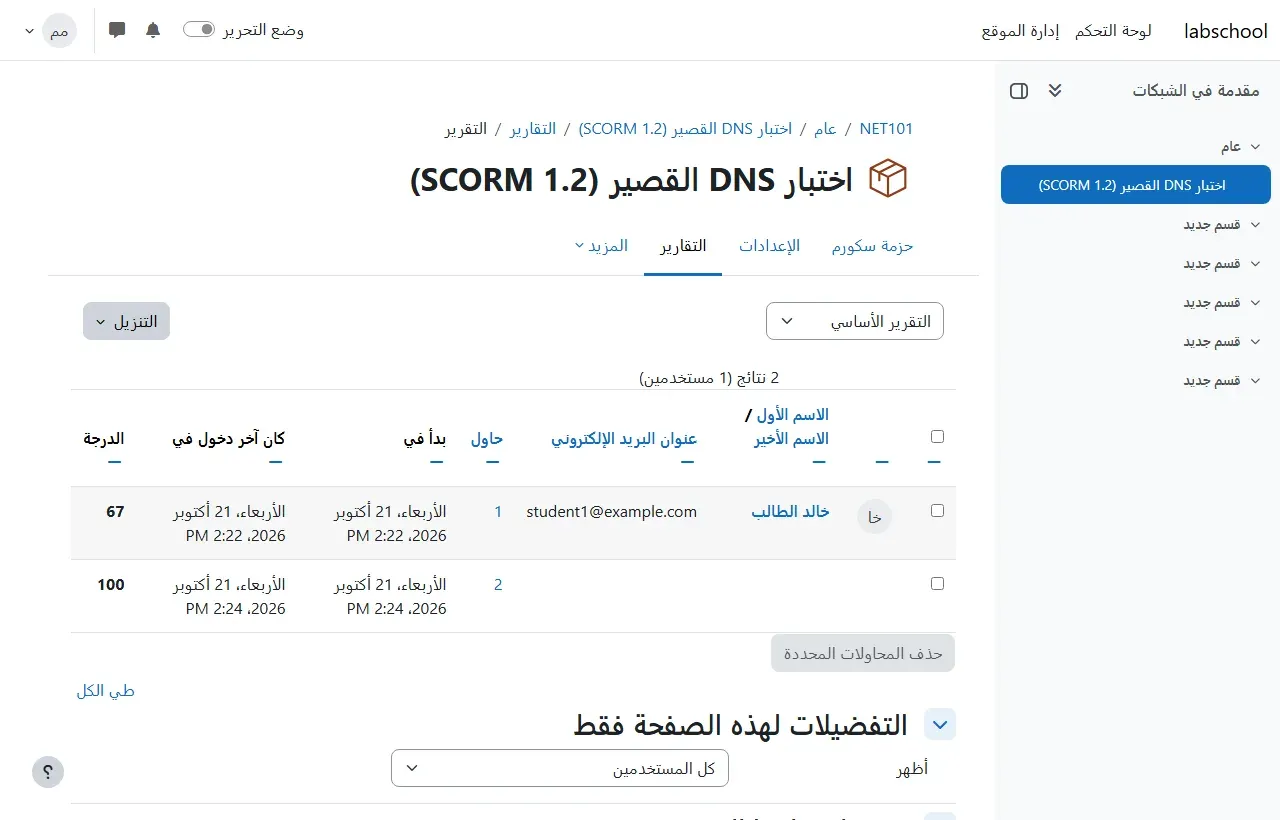Open the التنزيل download dropdown button
The width and height of the screenshot is (1280, 820).
126,321
